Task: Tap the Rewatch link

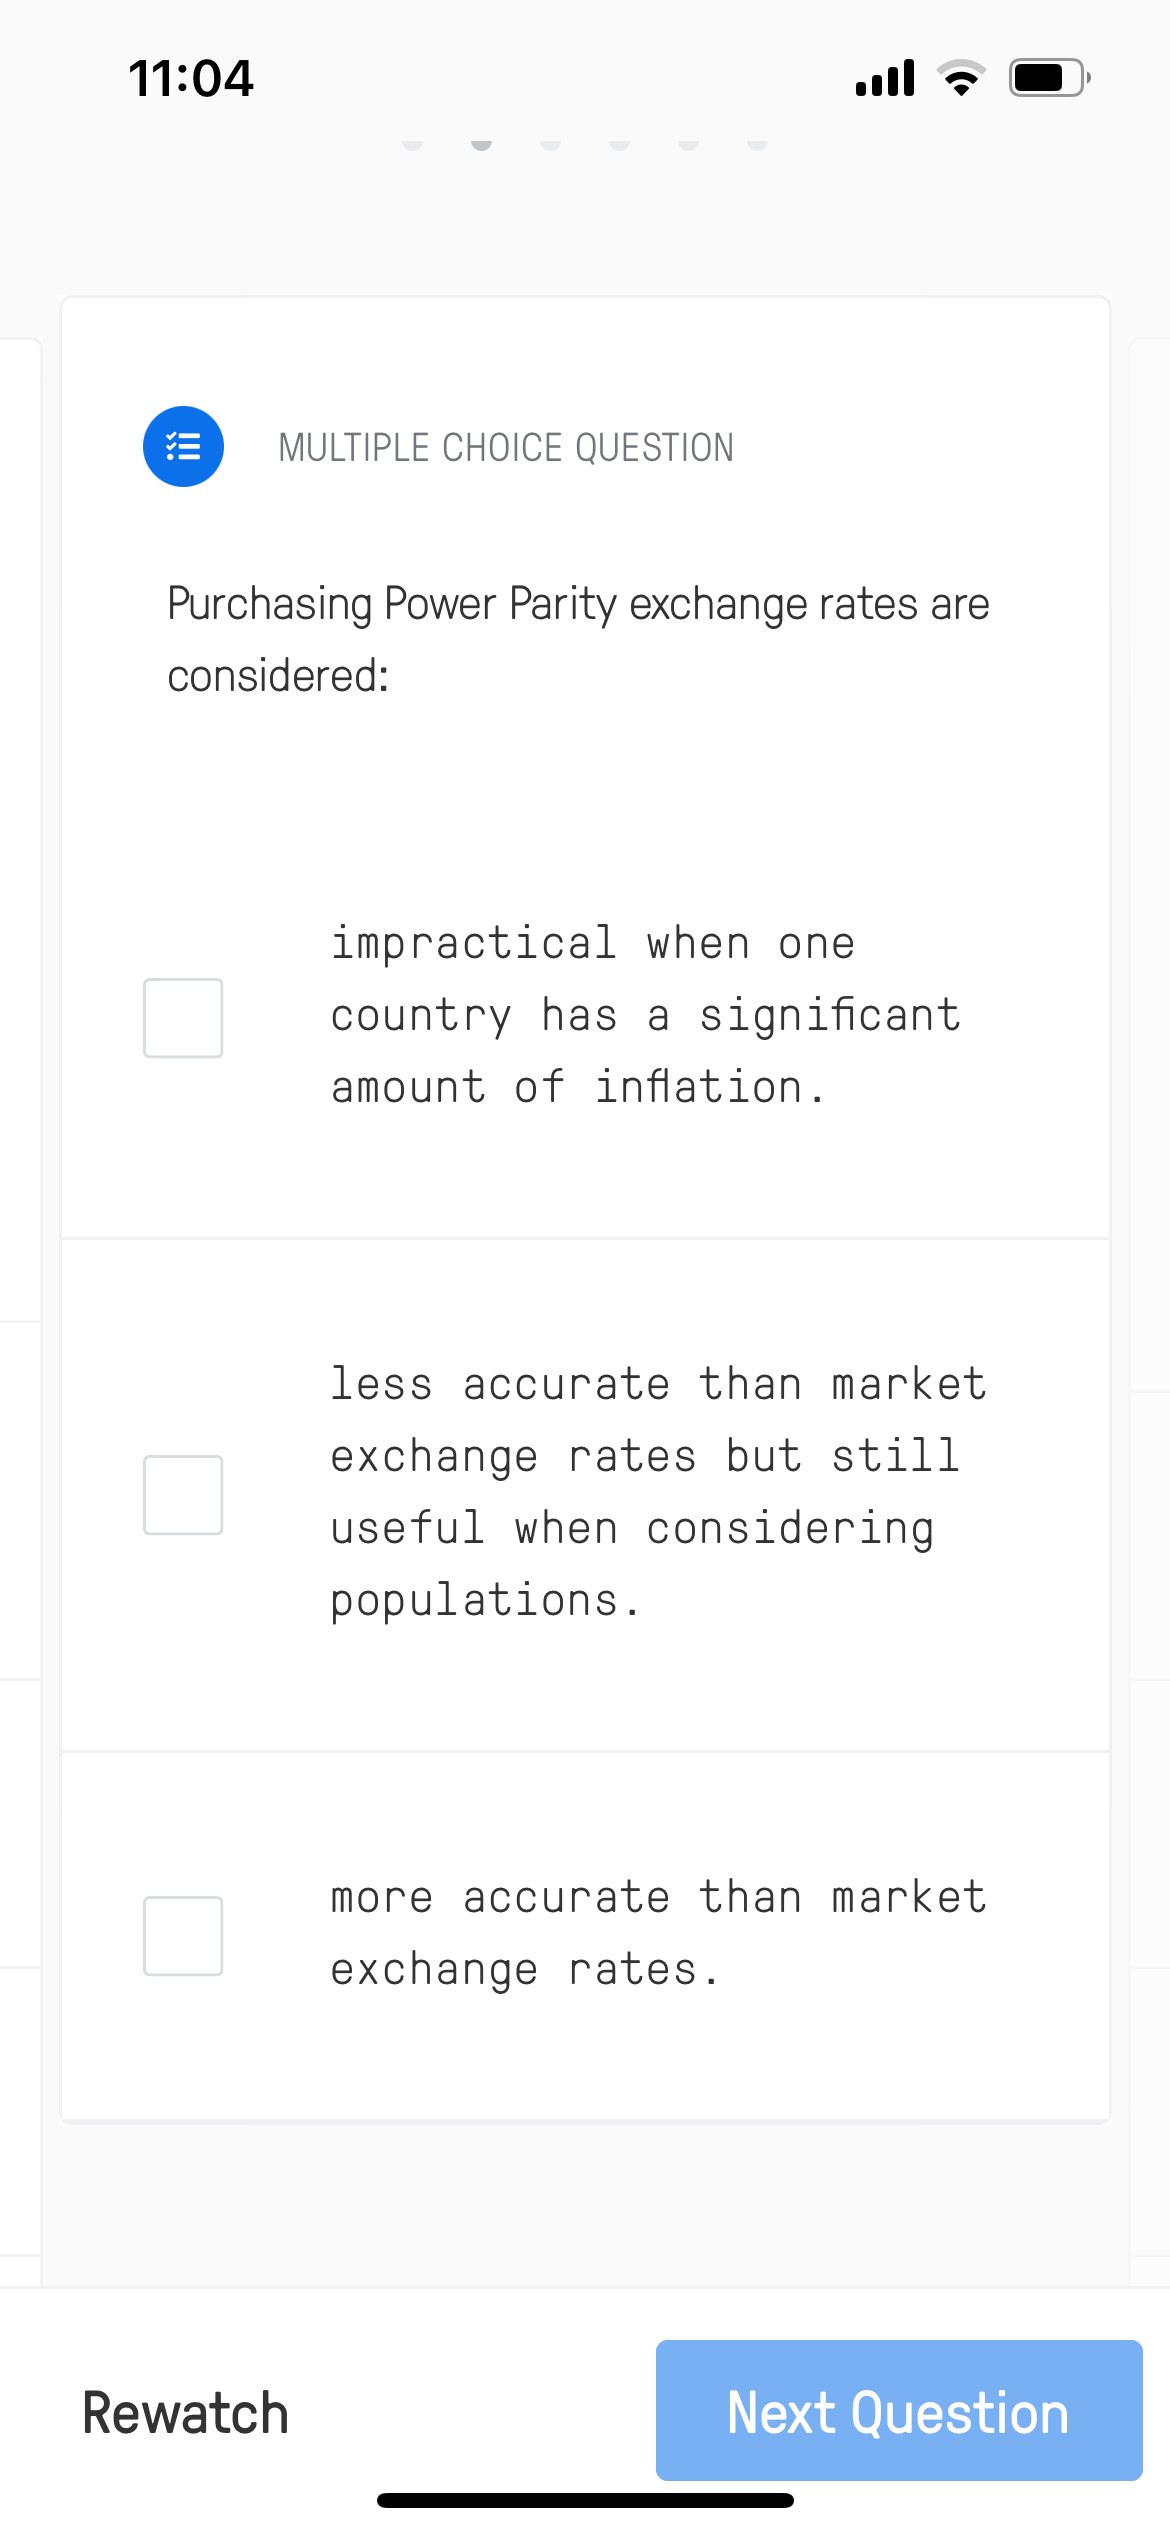Action: point(185,2411)
